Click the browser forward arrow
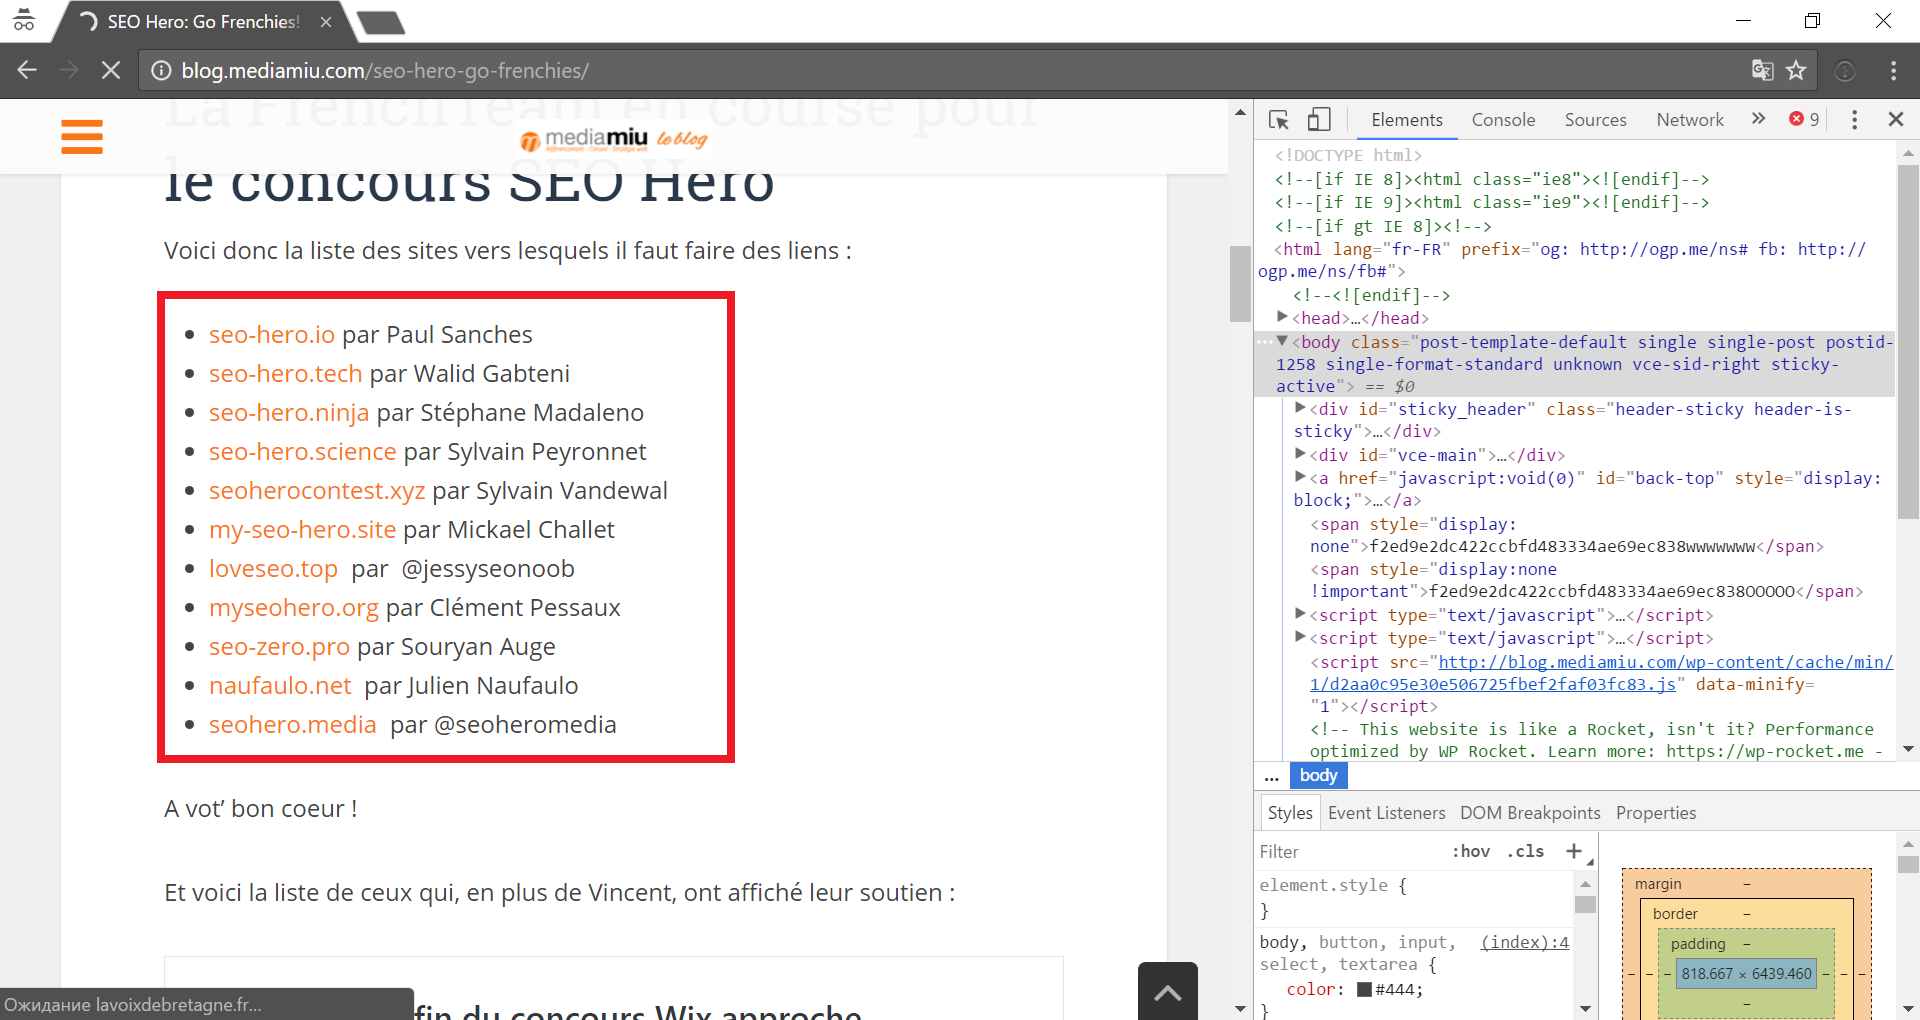This screenshot has width=1920, height=1020. click(69, 70)
